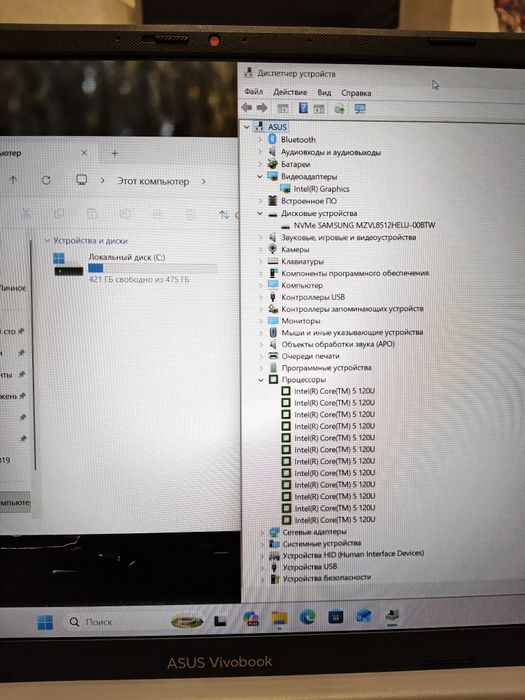The height and width of the screenshot is (700, 525).
Task: Open the Файл menu
Action: click(x=254, y=92)
